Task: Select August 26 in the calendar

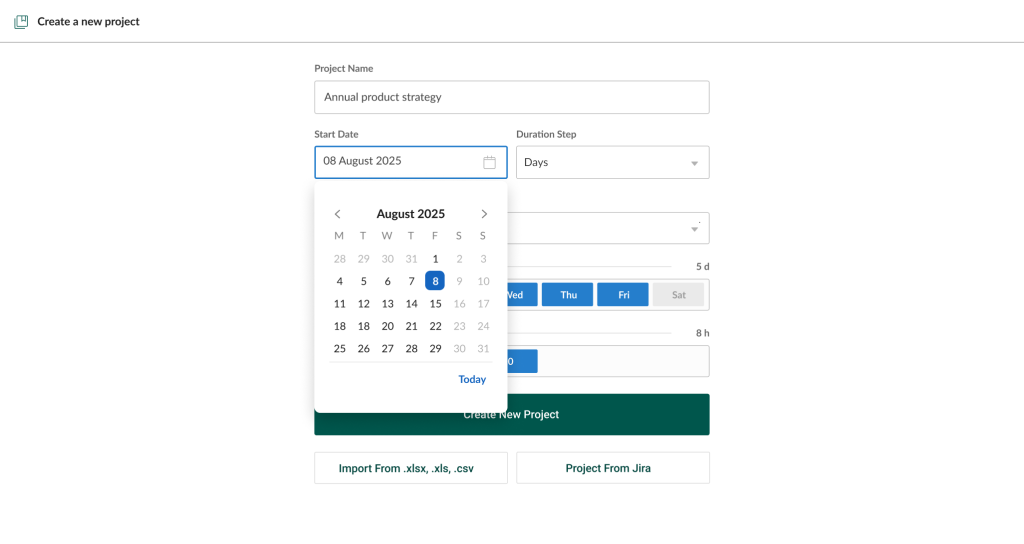Action: (364, 349)
